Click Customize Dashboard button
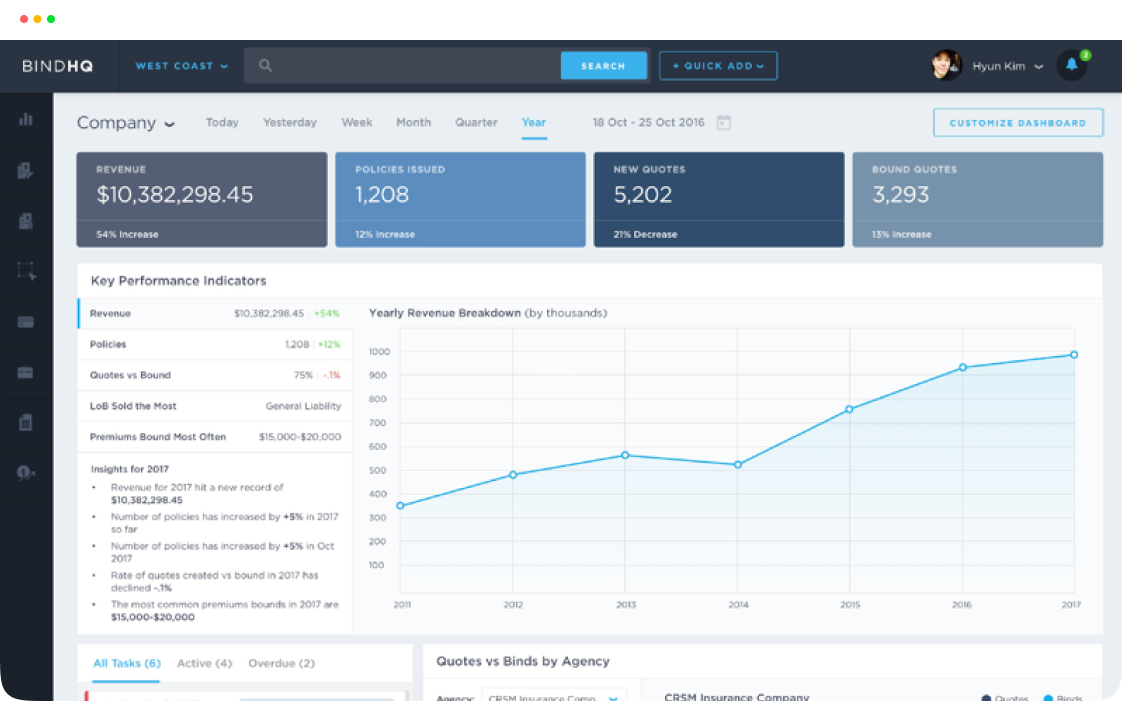Image resolution: width=1122 pixels, height=701 pixels. [x=1018, y=122]
